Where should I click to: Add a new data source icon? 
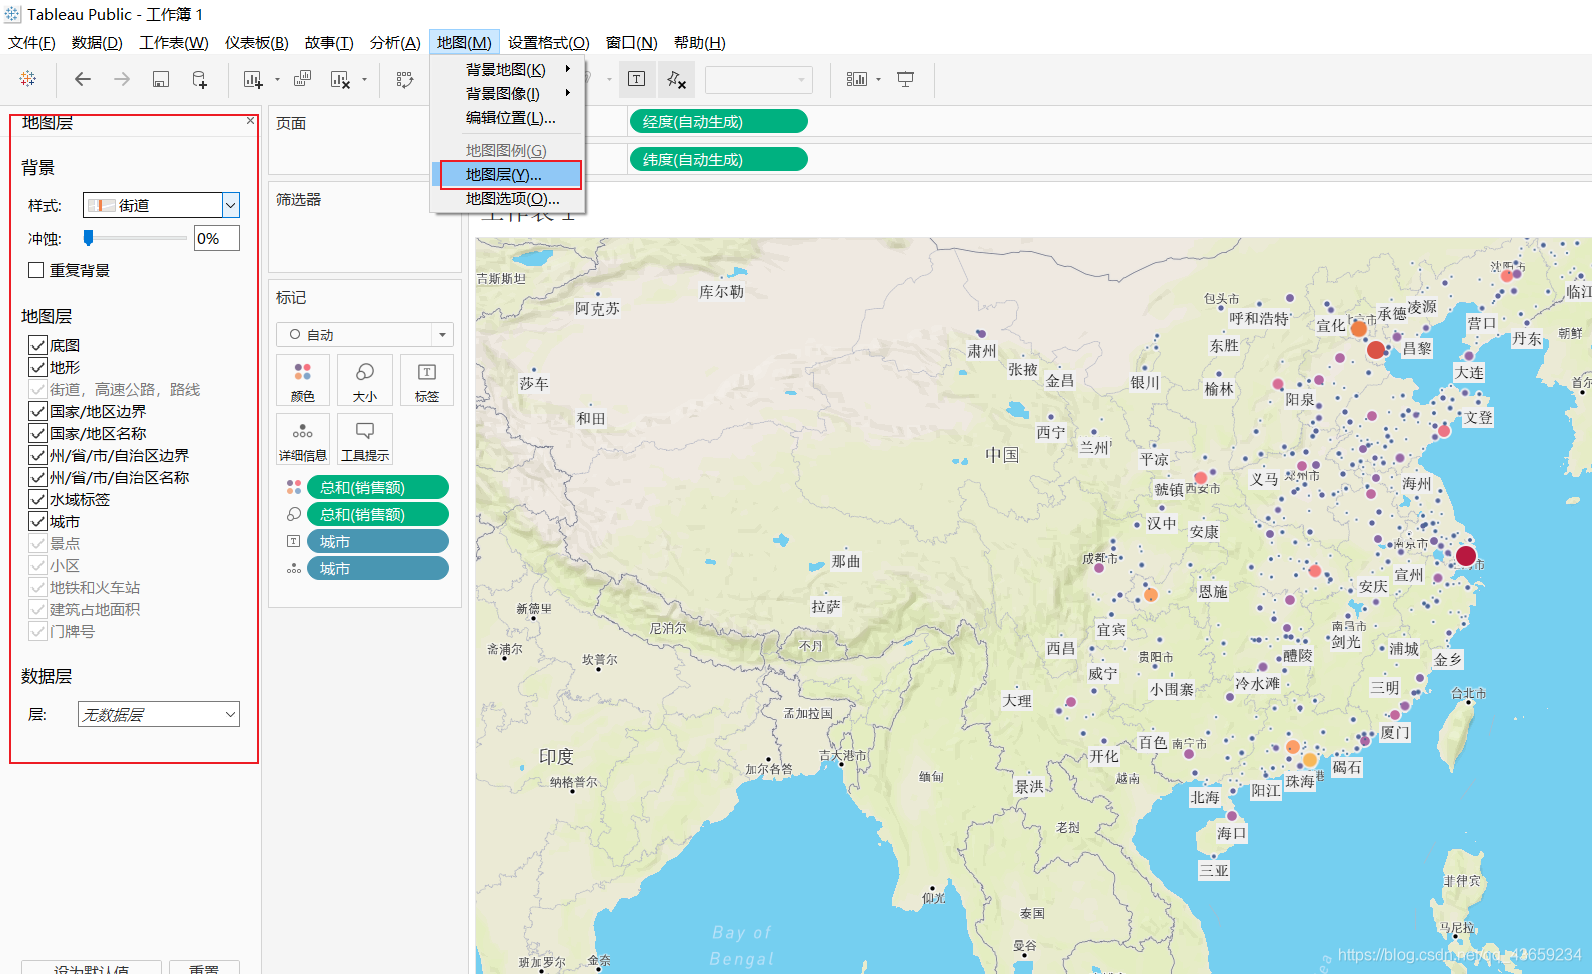(x=199, y=79)
